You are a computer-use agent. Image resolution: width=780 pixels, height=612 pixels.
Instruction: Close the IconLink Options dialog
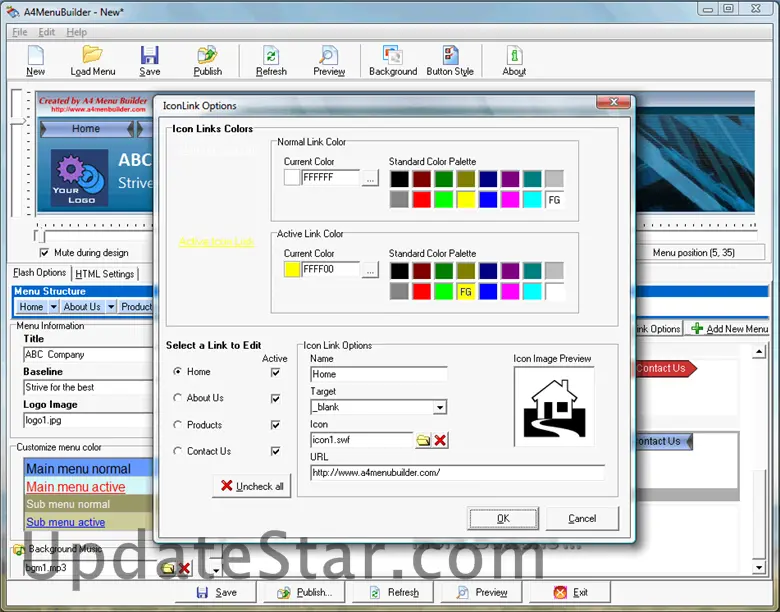pyautogui.click(x=614, y=102)
